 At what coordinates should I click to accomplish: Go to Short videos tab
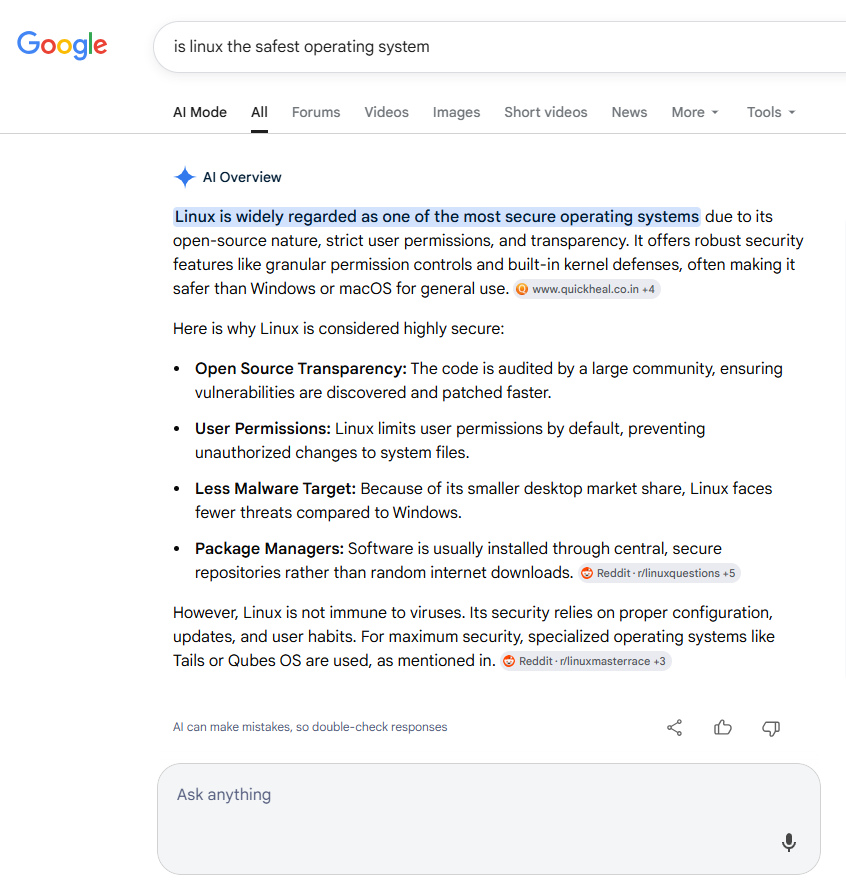coord(545,112)
